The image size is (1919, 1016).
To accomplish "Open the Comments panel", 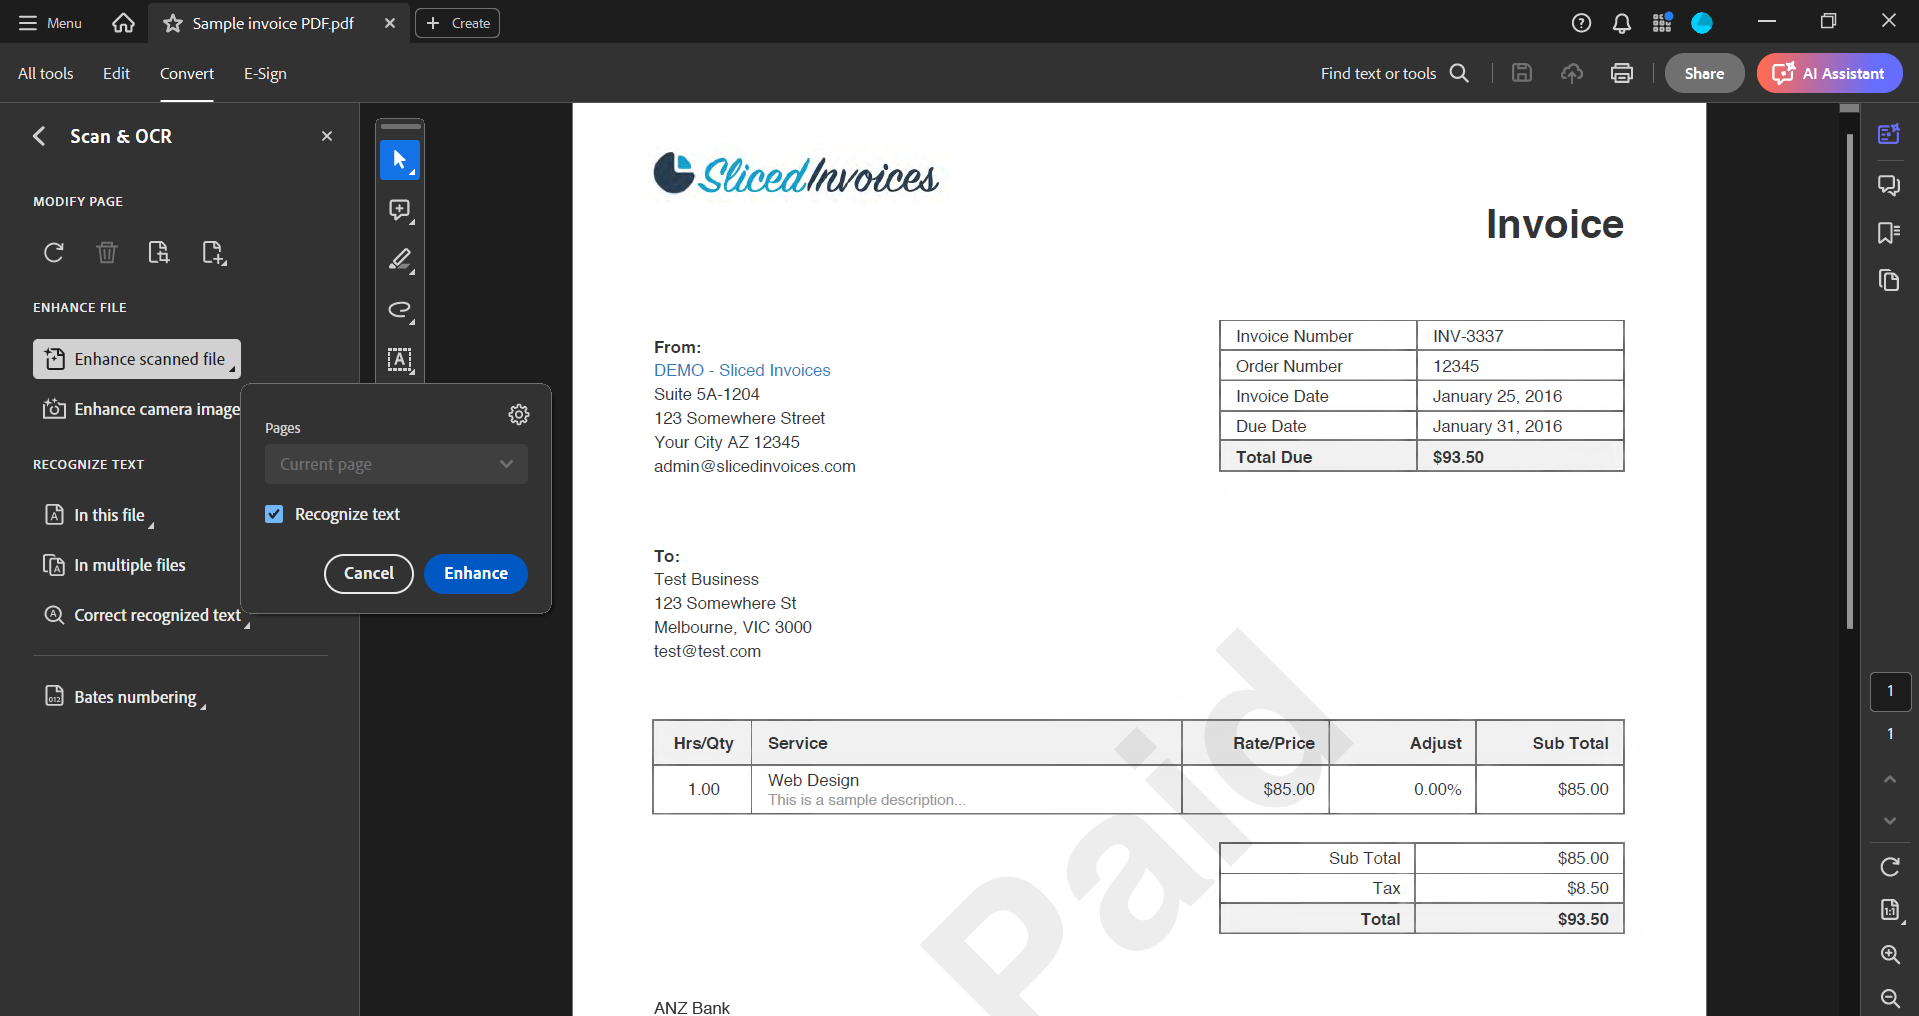I will [1888, 185].
